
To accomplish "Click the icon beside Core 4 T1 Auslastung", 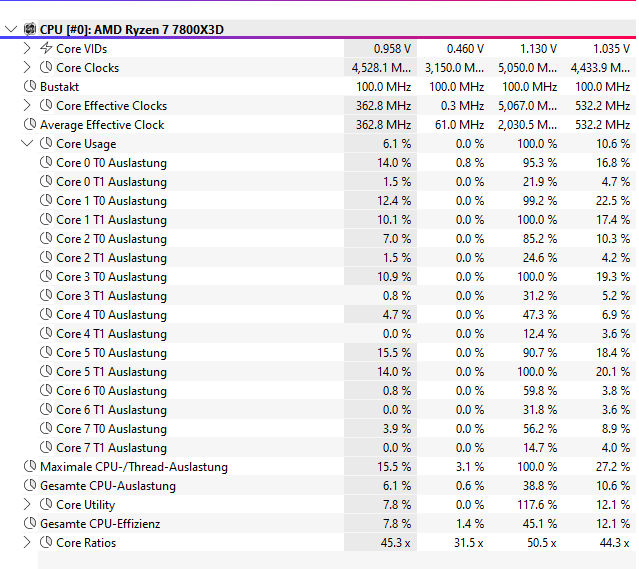I will (x=46, y=333).
